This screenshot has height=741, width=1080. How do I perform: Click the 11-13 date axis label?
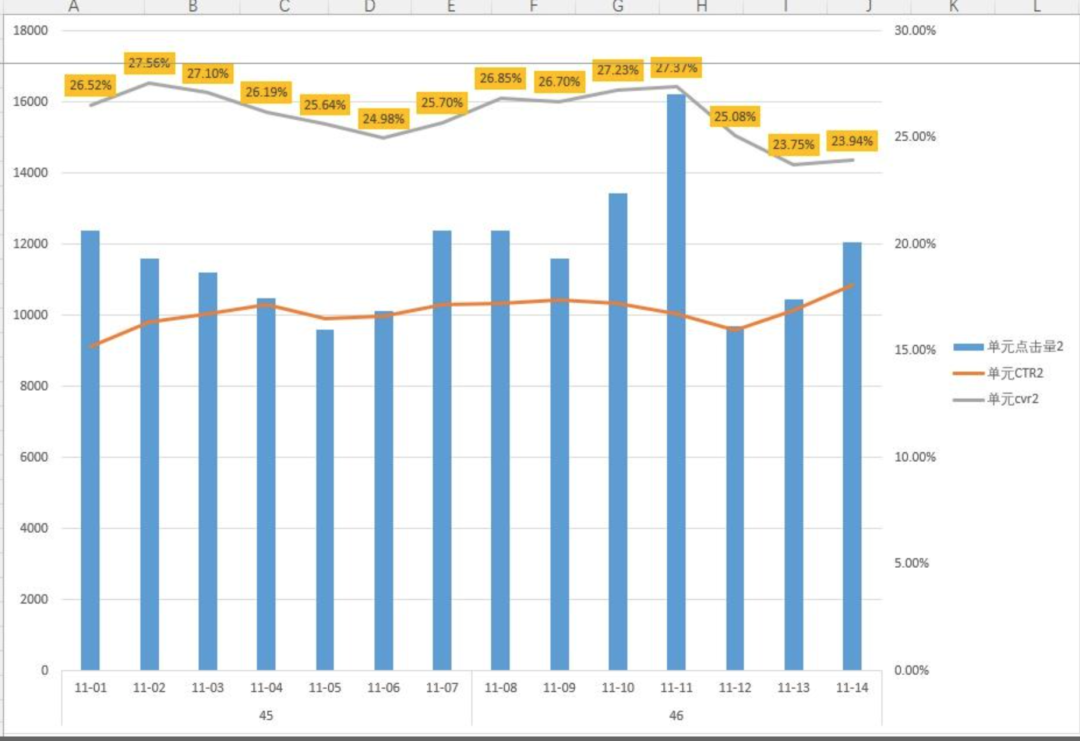[x=793, y=688]
